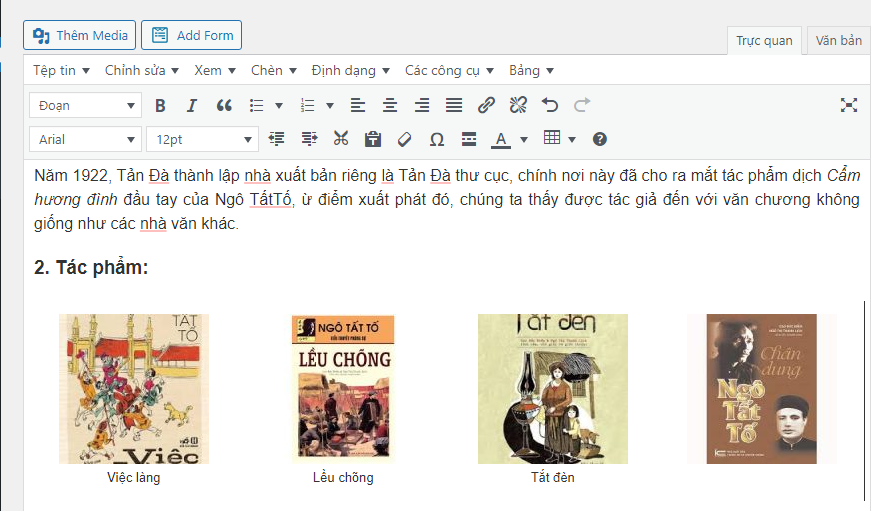Undo the last edit

click(x=550, y=105)
